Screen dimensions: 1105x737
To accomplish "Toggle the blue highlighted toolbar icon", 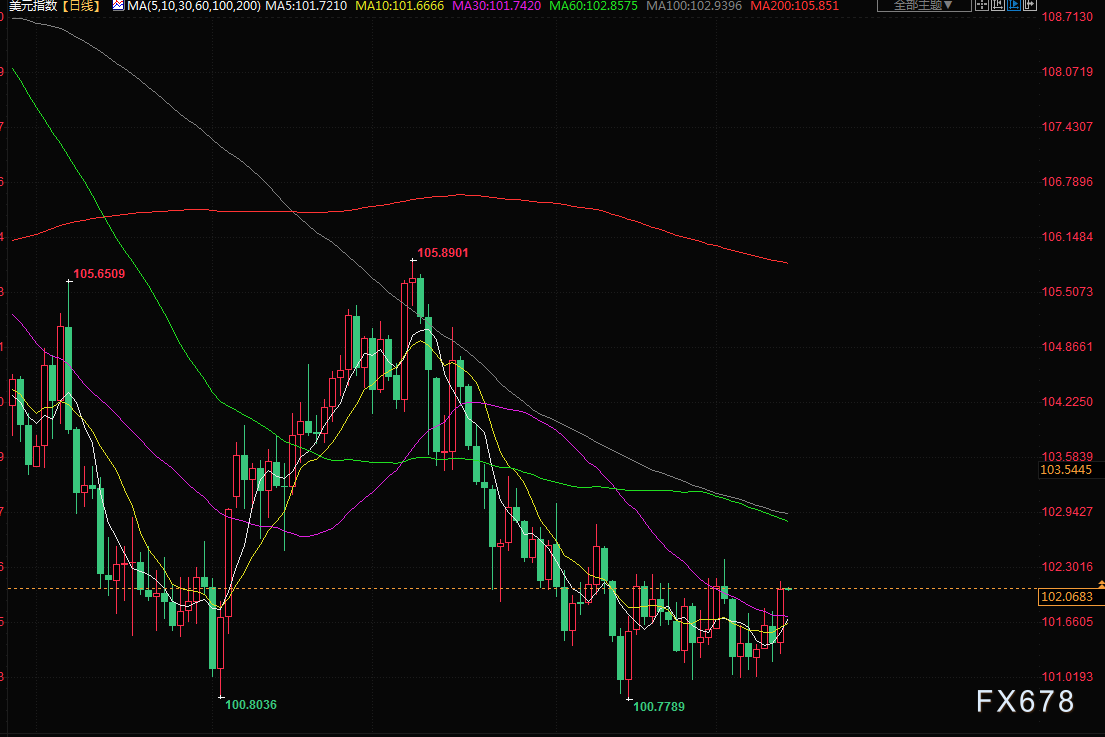I will click(1016, 5).
